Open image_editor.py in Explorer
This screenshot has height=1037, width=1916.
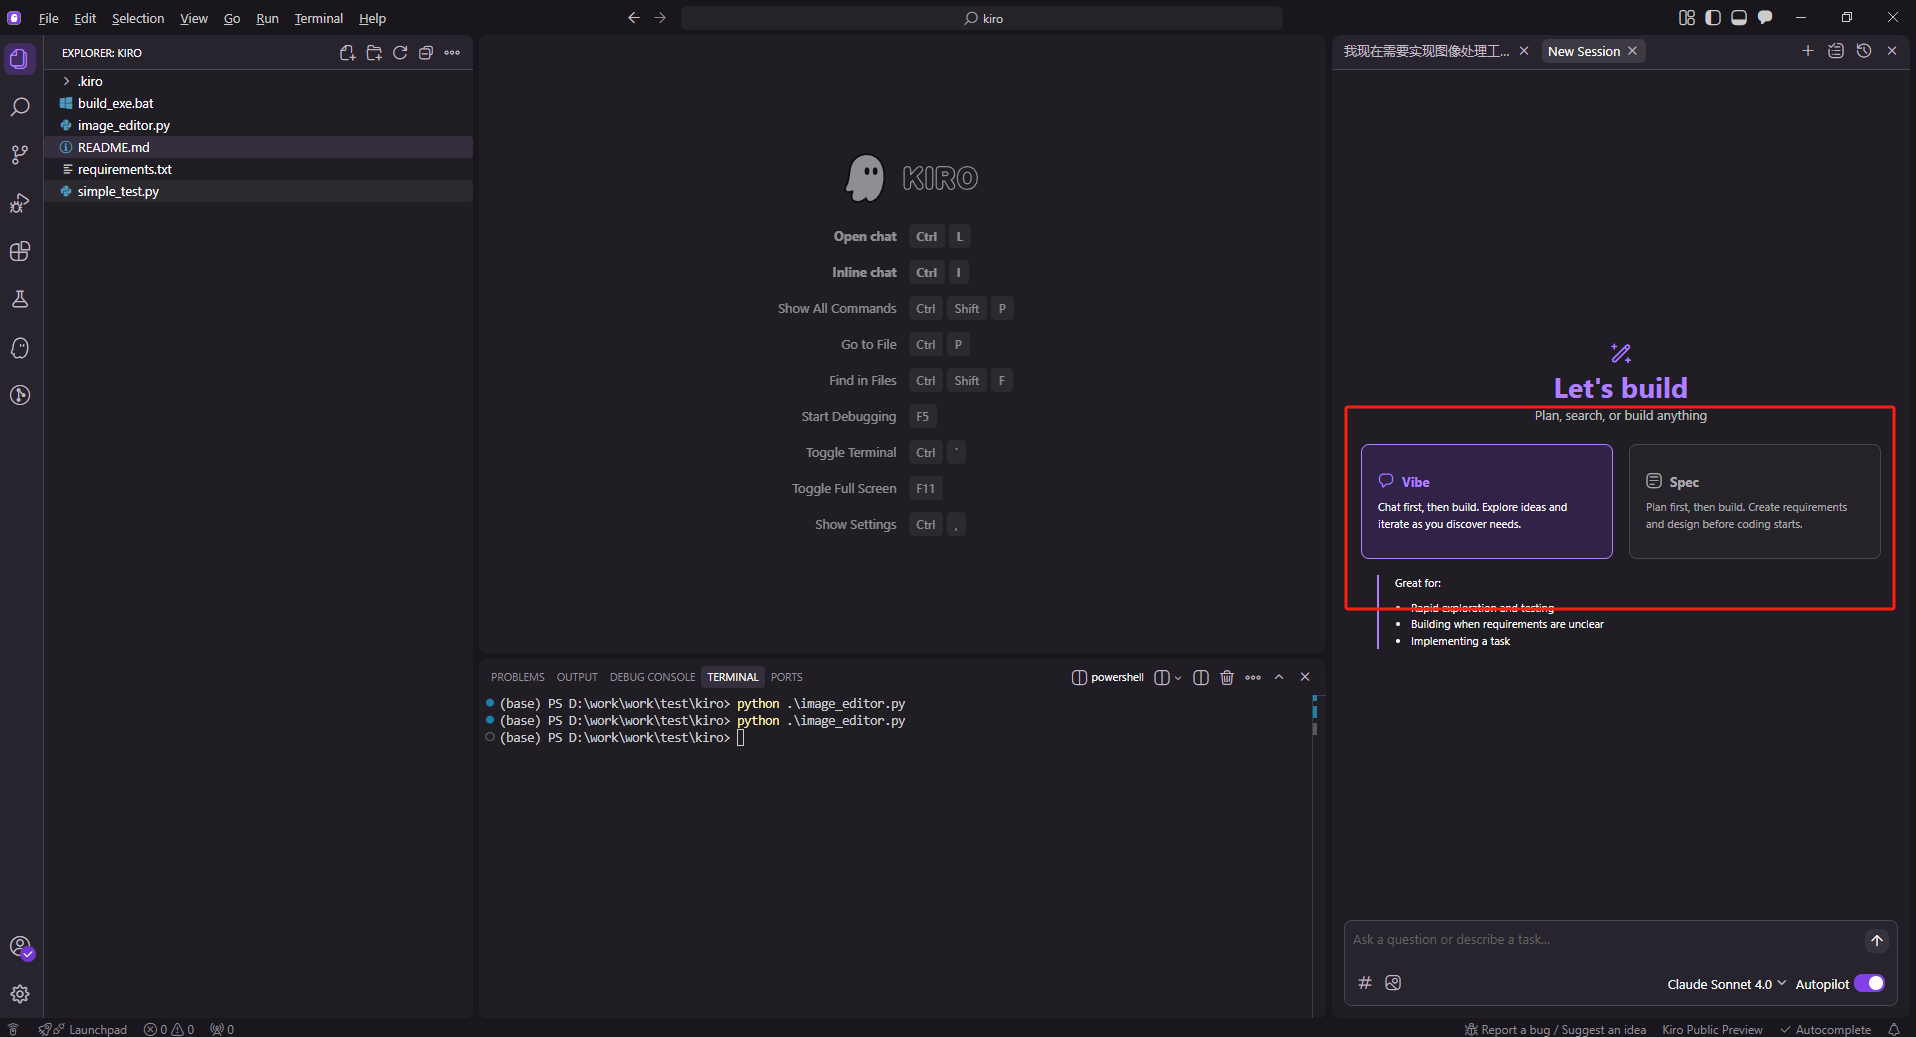[258, 125]
